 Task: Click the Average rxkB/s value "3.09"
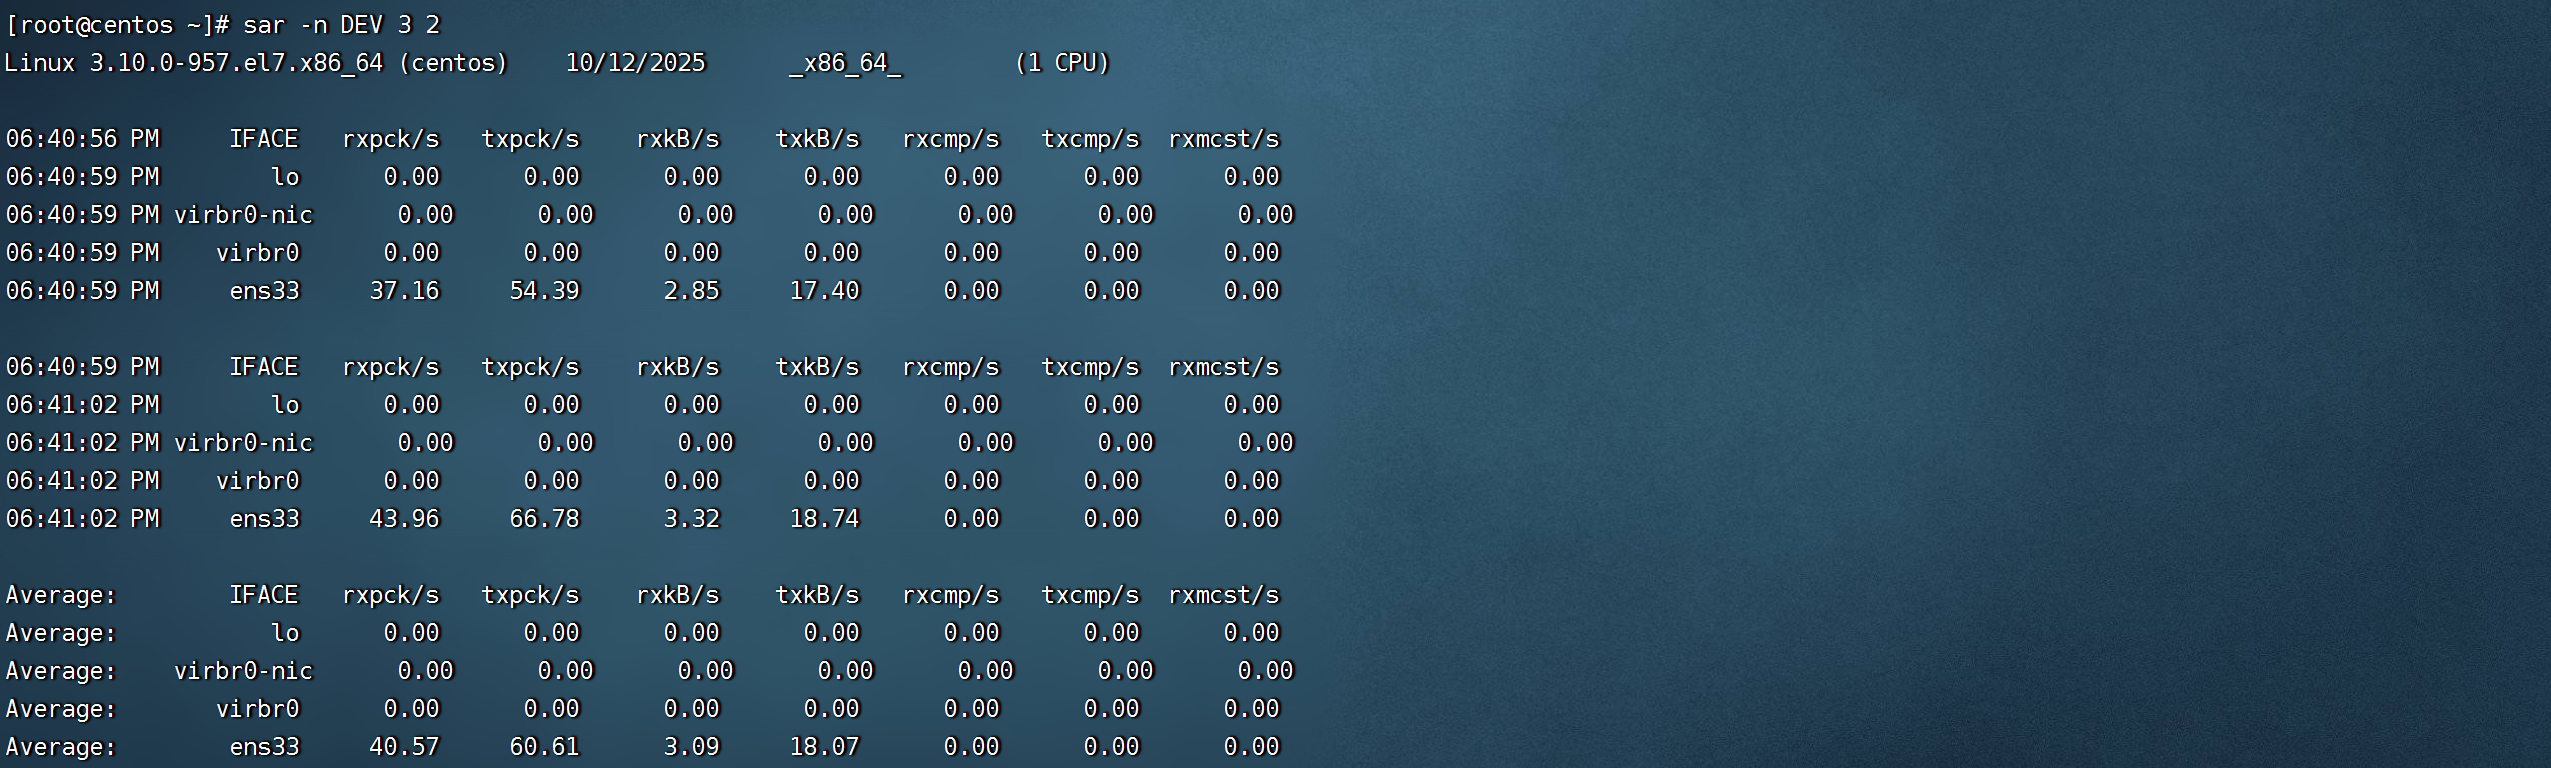click(692, 747)
